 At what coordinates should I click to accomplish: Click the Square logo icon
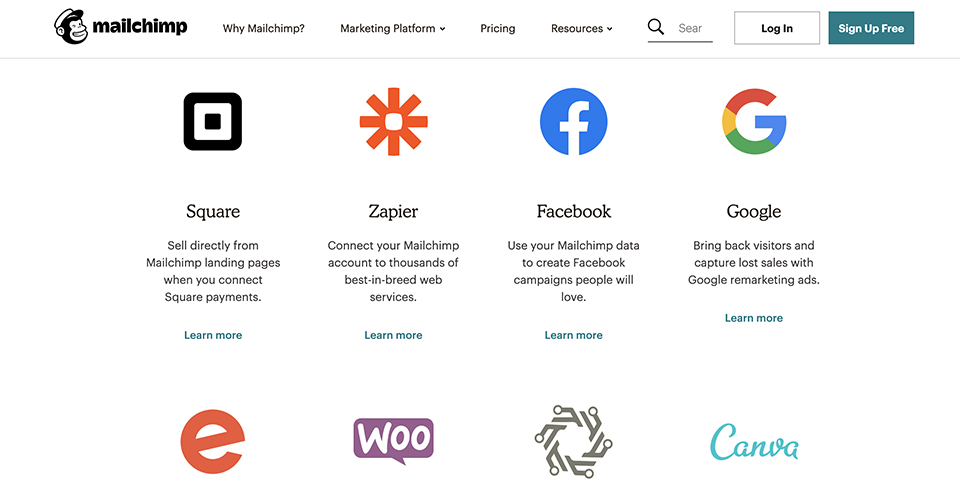pos(213,122)
